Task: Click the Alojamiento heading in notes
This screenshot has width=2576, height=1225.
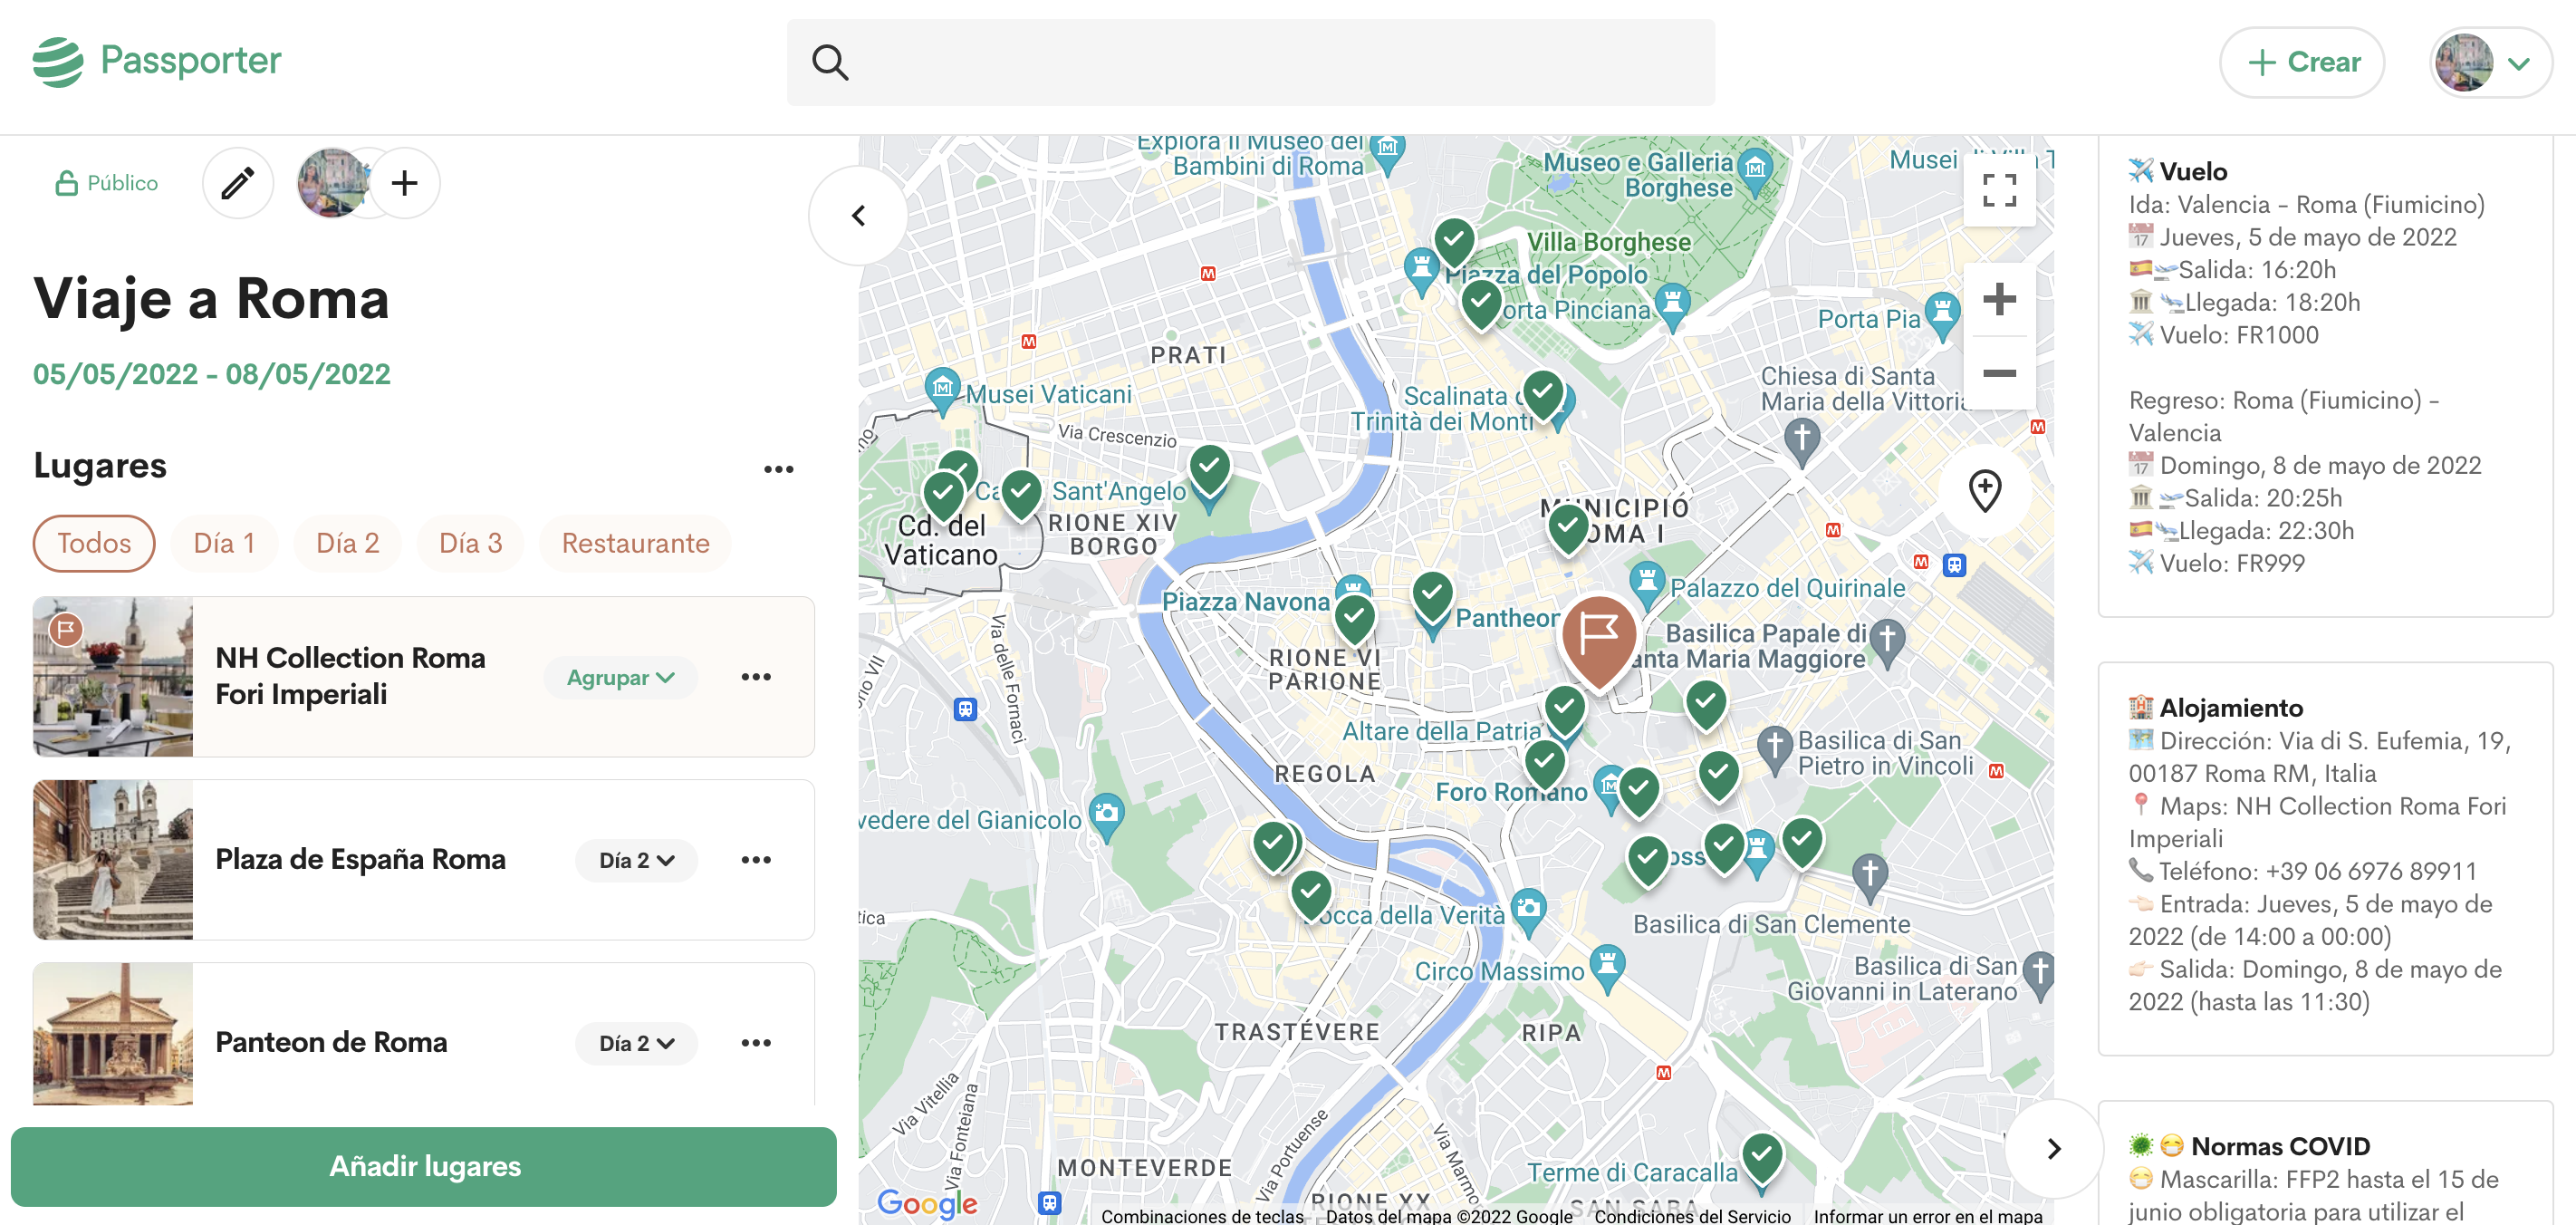Action: click(x=2231, y=708)
